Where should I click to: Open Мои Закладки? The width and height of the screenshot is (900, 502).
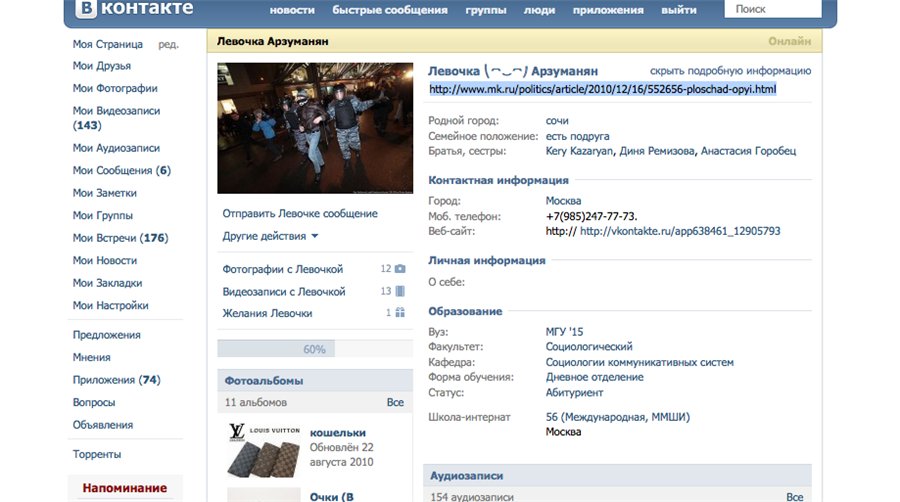107,283
